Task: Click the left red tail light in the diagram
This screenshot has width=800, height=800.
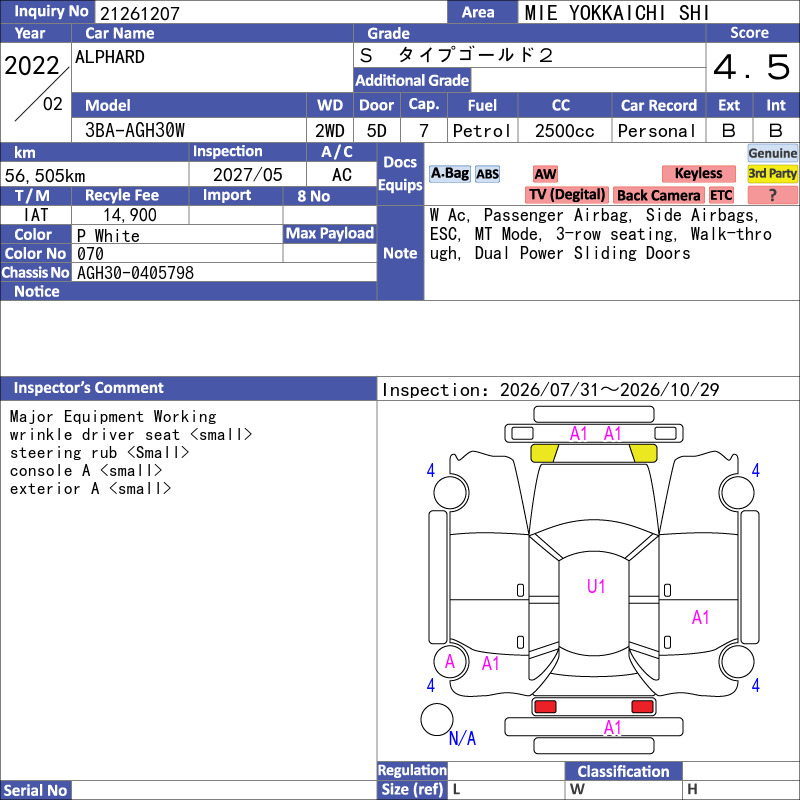Action: point(545,706)
